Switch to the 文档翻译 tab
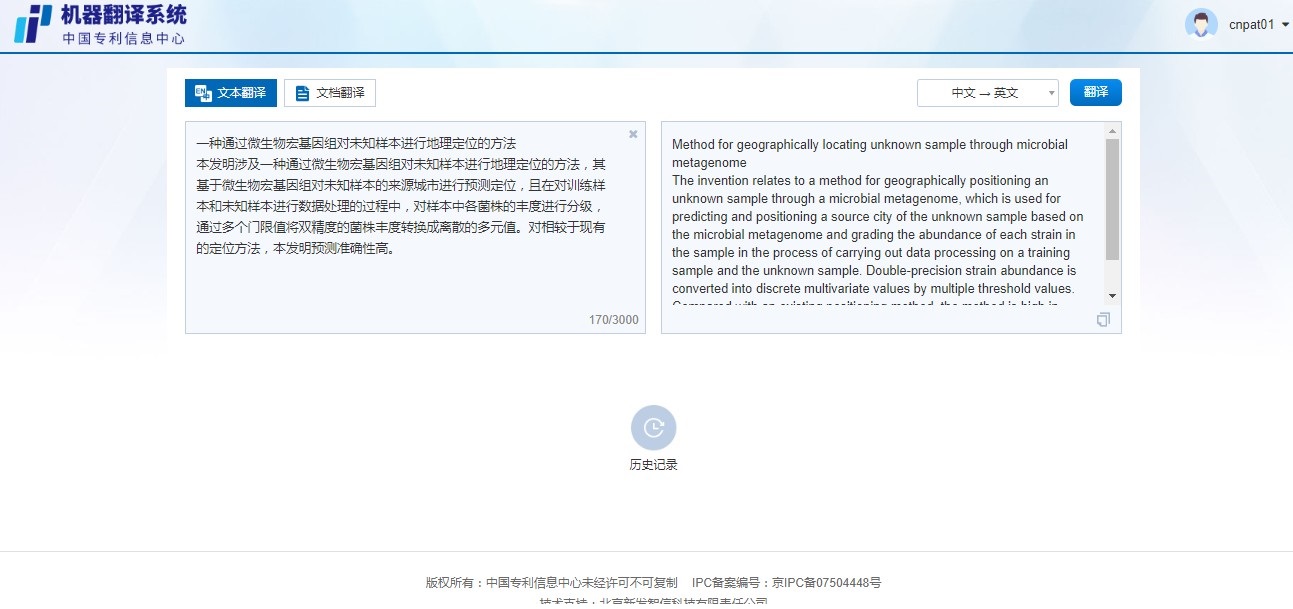Image resolution: width=1293 pixels, height=609 pixels. [x=330, y=93]
